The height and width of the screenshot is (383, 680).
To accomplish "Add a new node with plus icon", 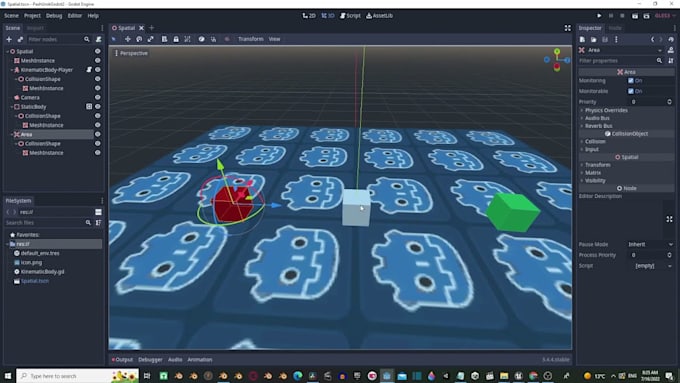I will [x=9, y=39].
